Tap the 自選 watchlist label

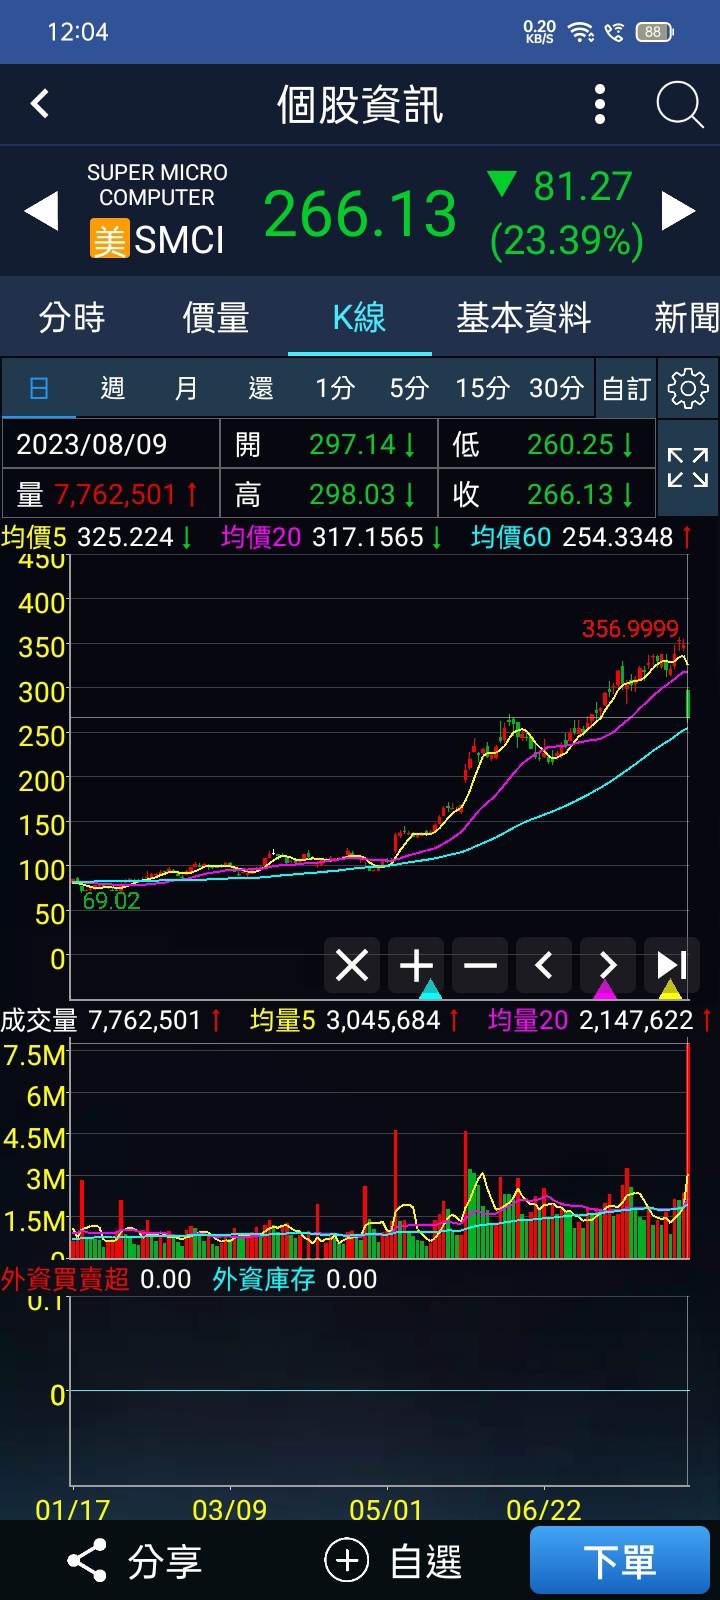pyautogui.click(x=426, y=1561)
